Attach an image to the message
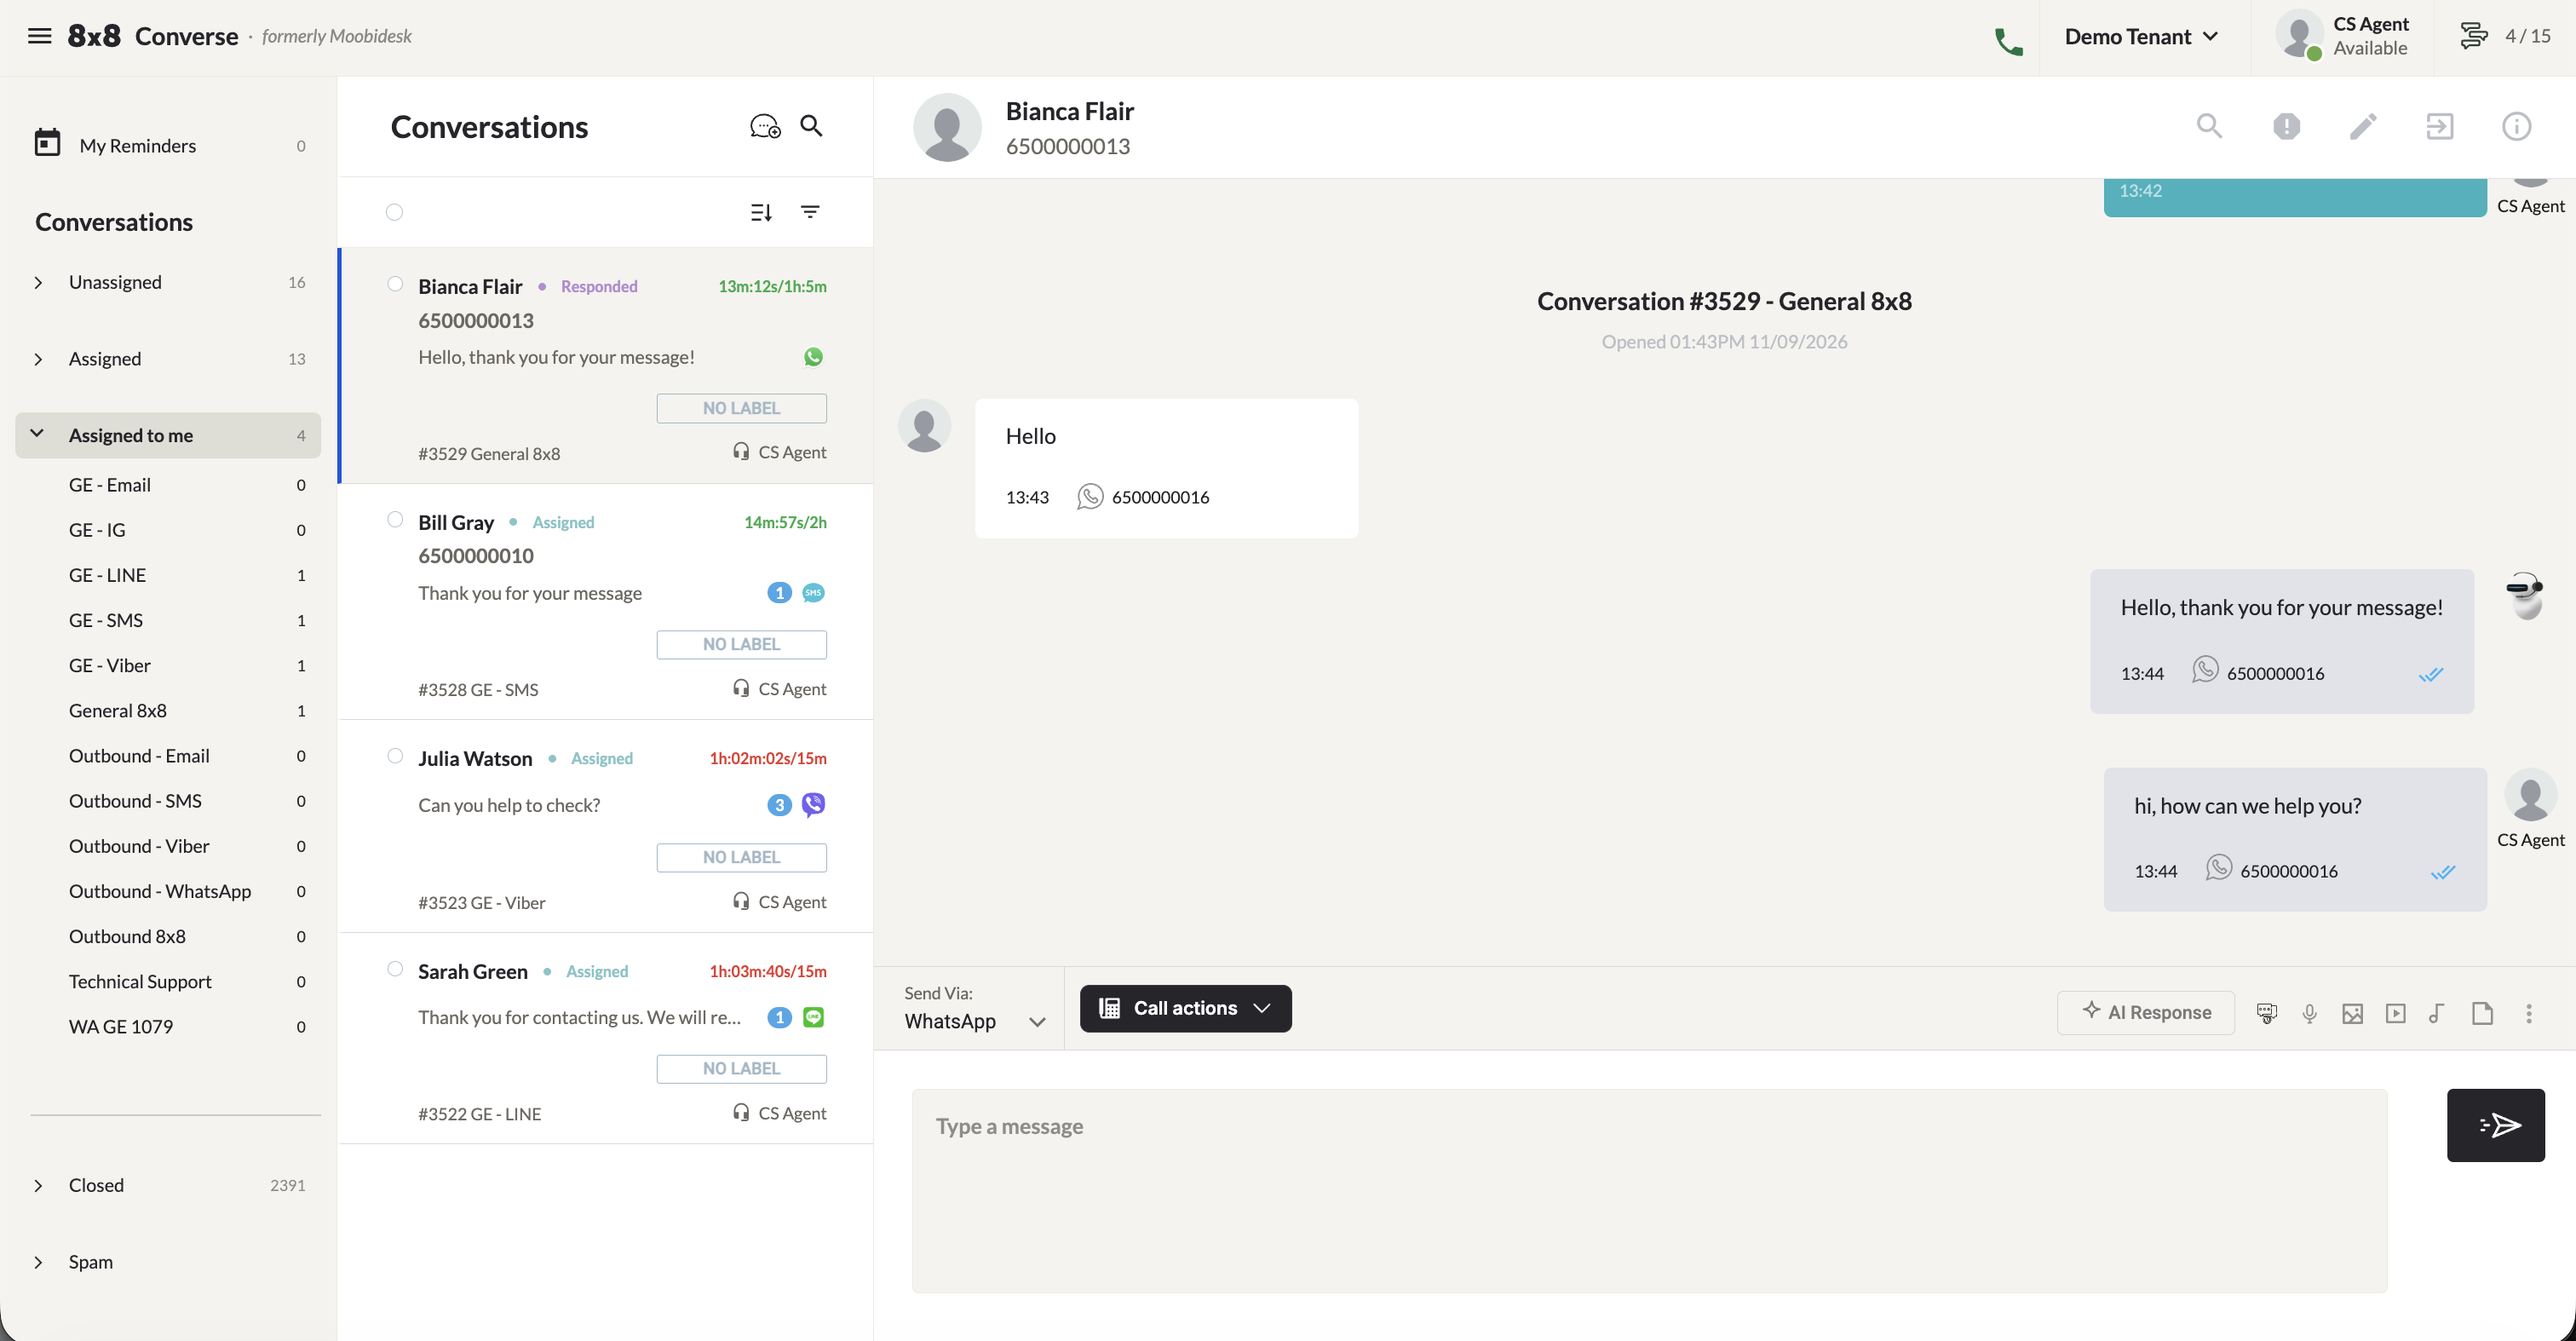The width and height of the screenshot is (2576, 1341). (x=2353, y=1013)
